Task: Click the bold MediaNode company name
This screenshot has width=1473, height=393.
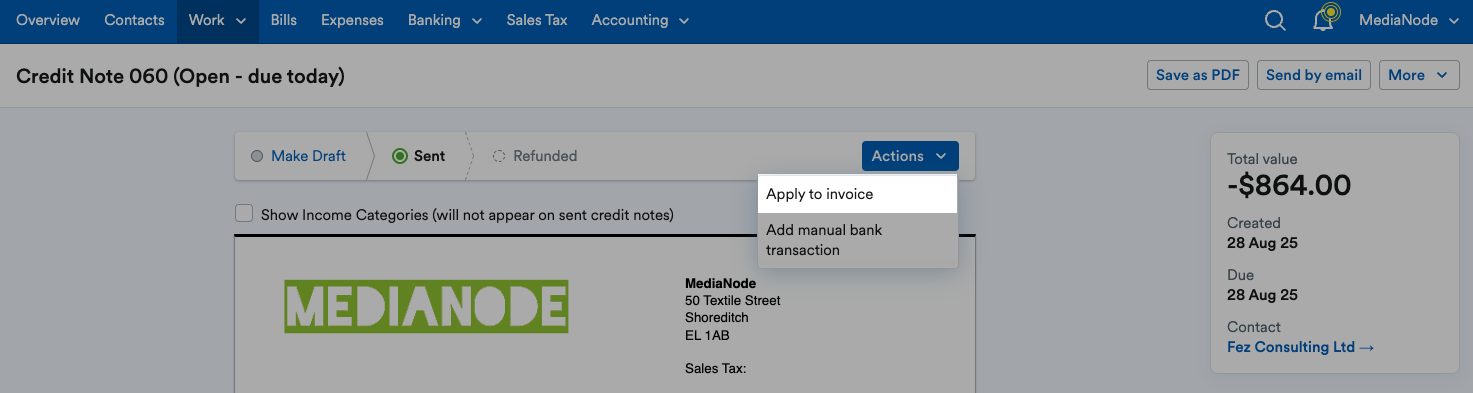Action: click(x=720, y=284)
